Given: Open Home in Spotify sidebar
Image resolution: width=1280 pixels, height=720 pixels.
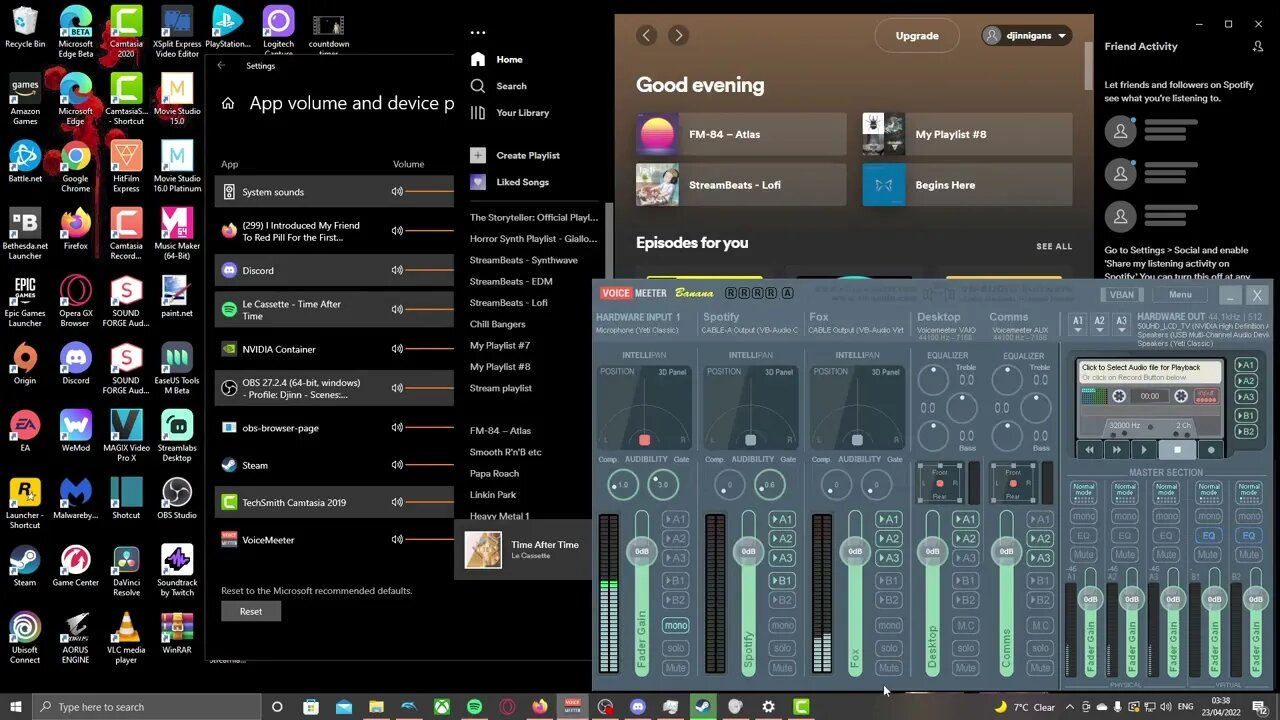Looking at the screenshot, I should click(510, 59).
